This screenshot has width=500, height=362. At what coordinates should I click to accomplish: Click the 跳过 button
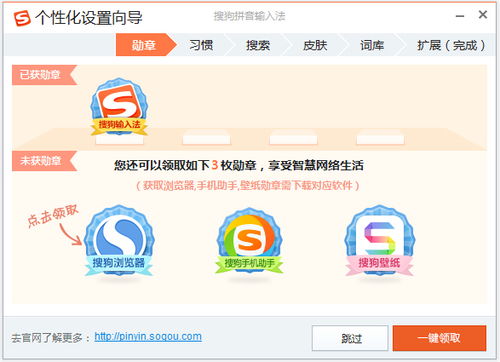tap(350, 338)
